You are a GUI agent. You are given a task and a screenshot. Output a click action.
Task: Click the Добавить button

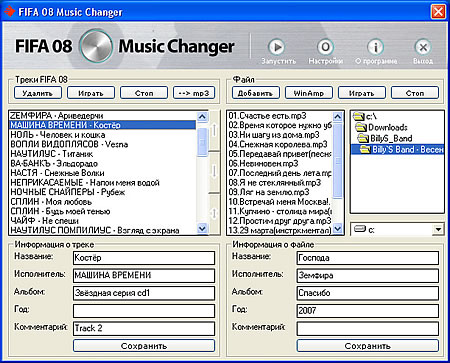coord(256,93)
